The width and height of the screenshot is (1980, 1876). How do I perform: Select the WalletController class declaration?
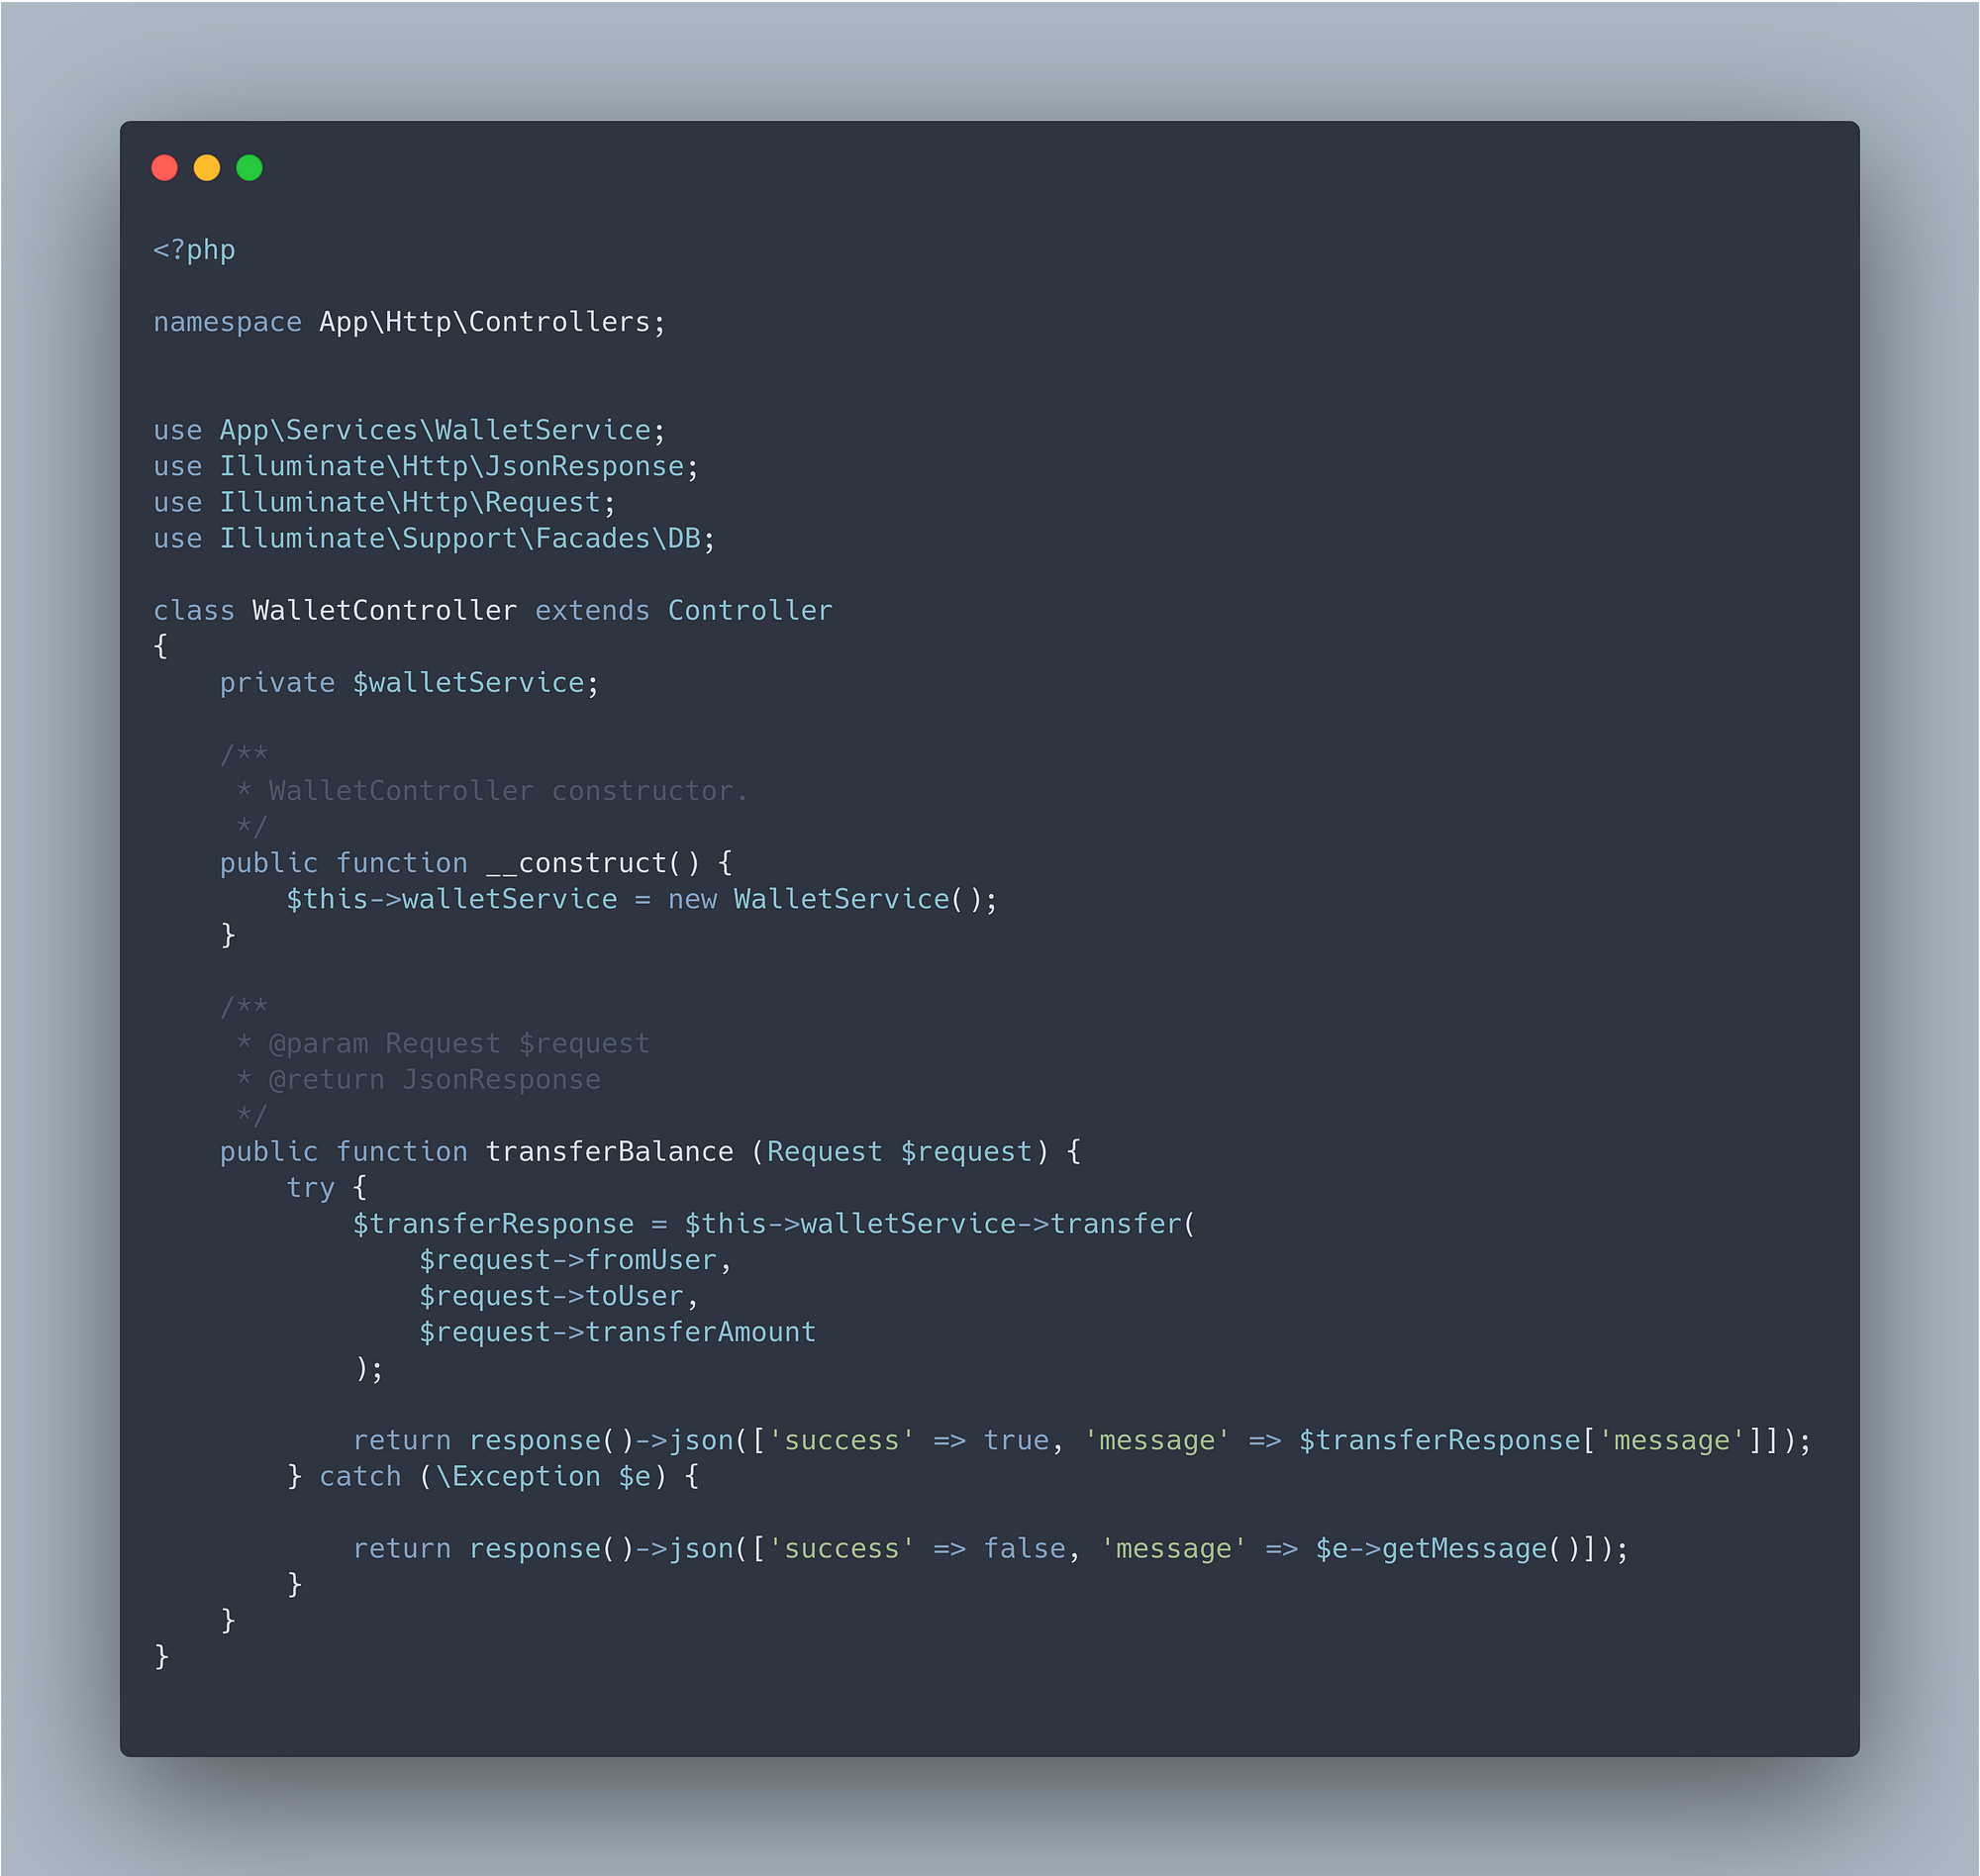(492, 608)
